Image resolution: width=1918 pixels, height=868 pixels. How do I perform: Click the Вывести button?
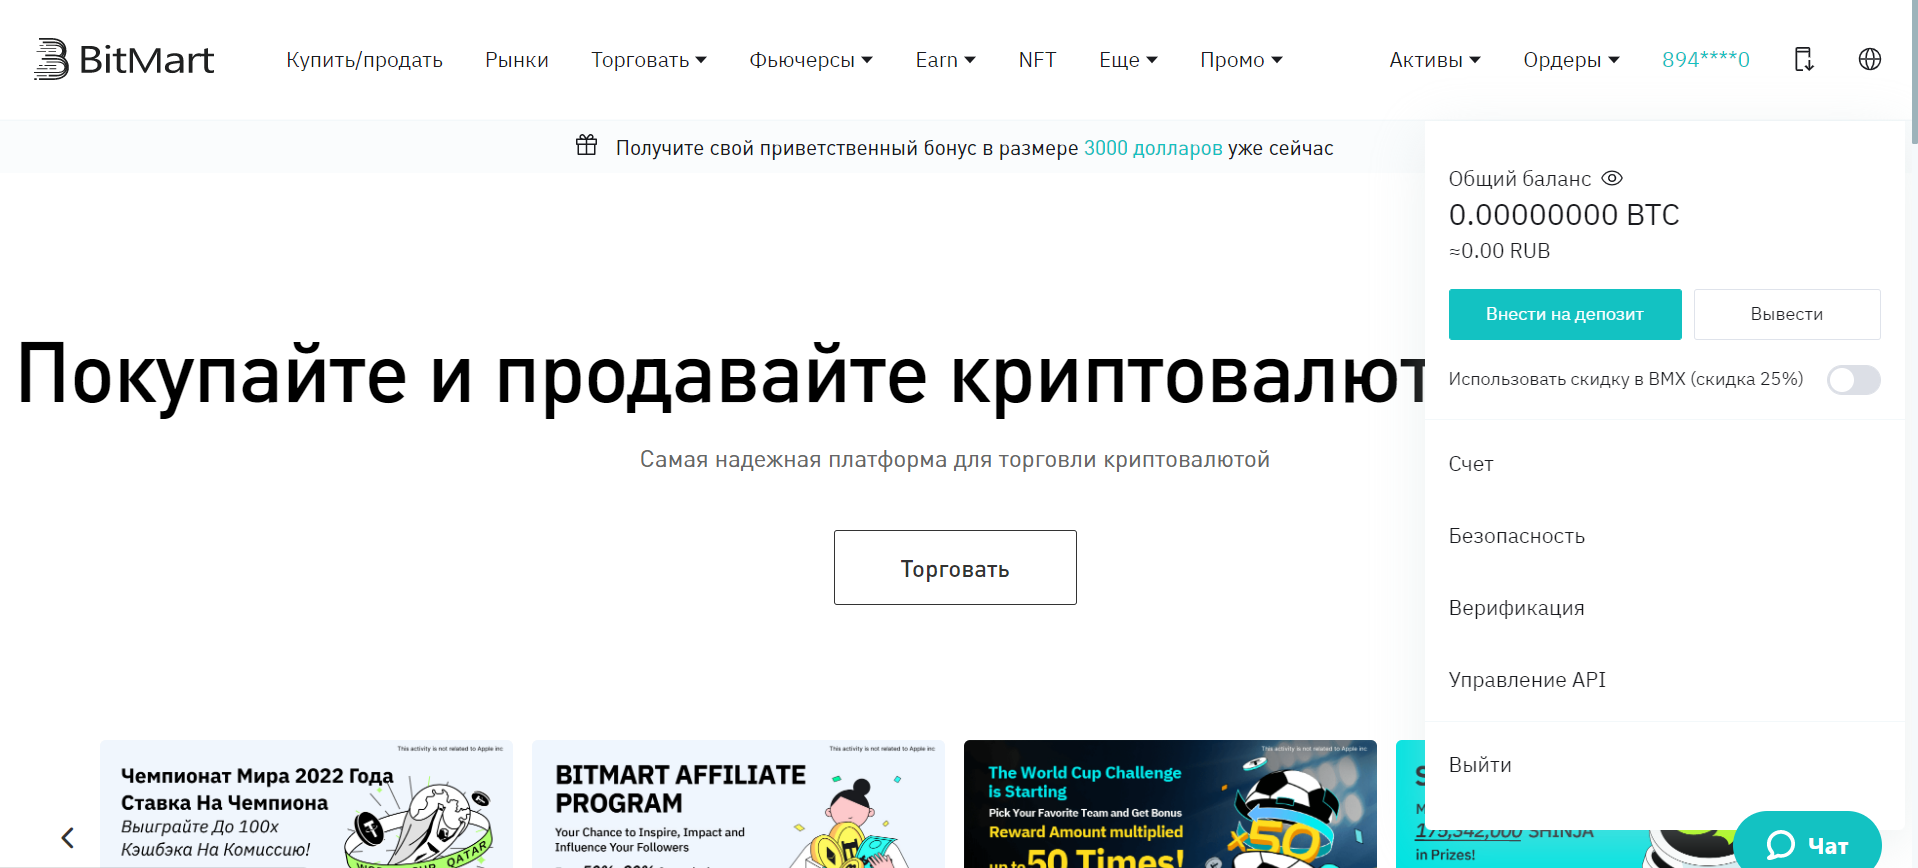coord(1787,314)
